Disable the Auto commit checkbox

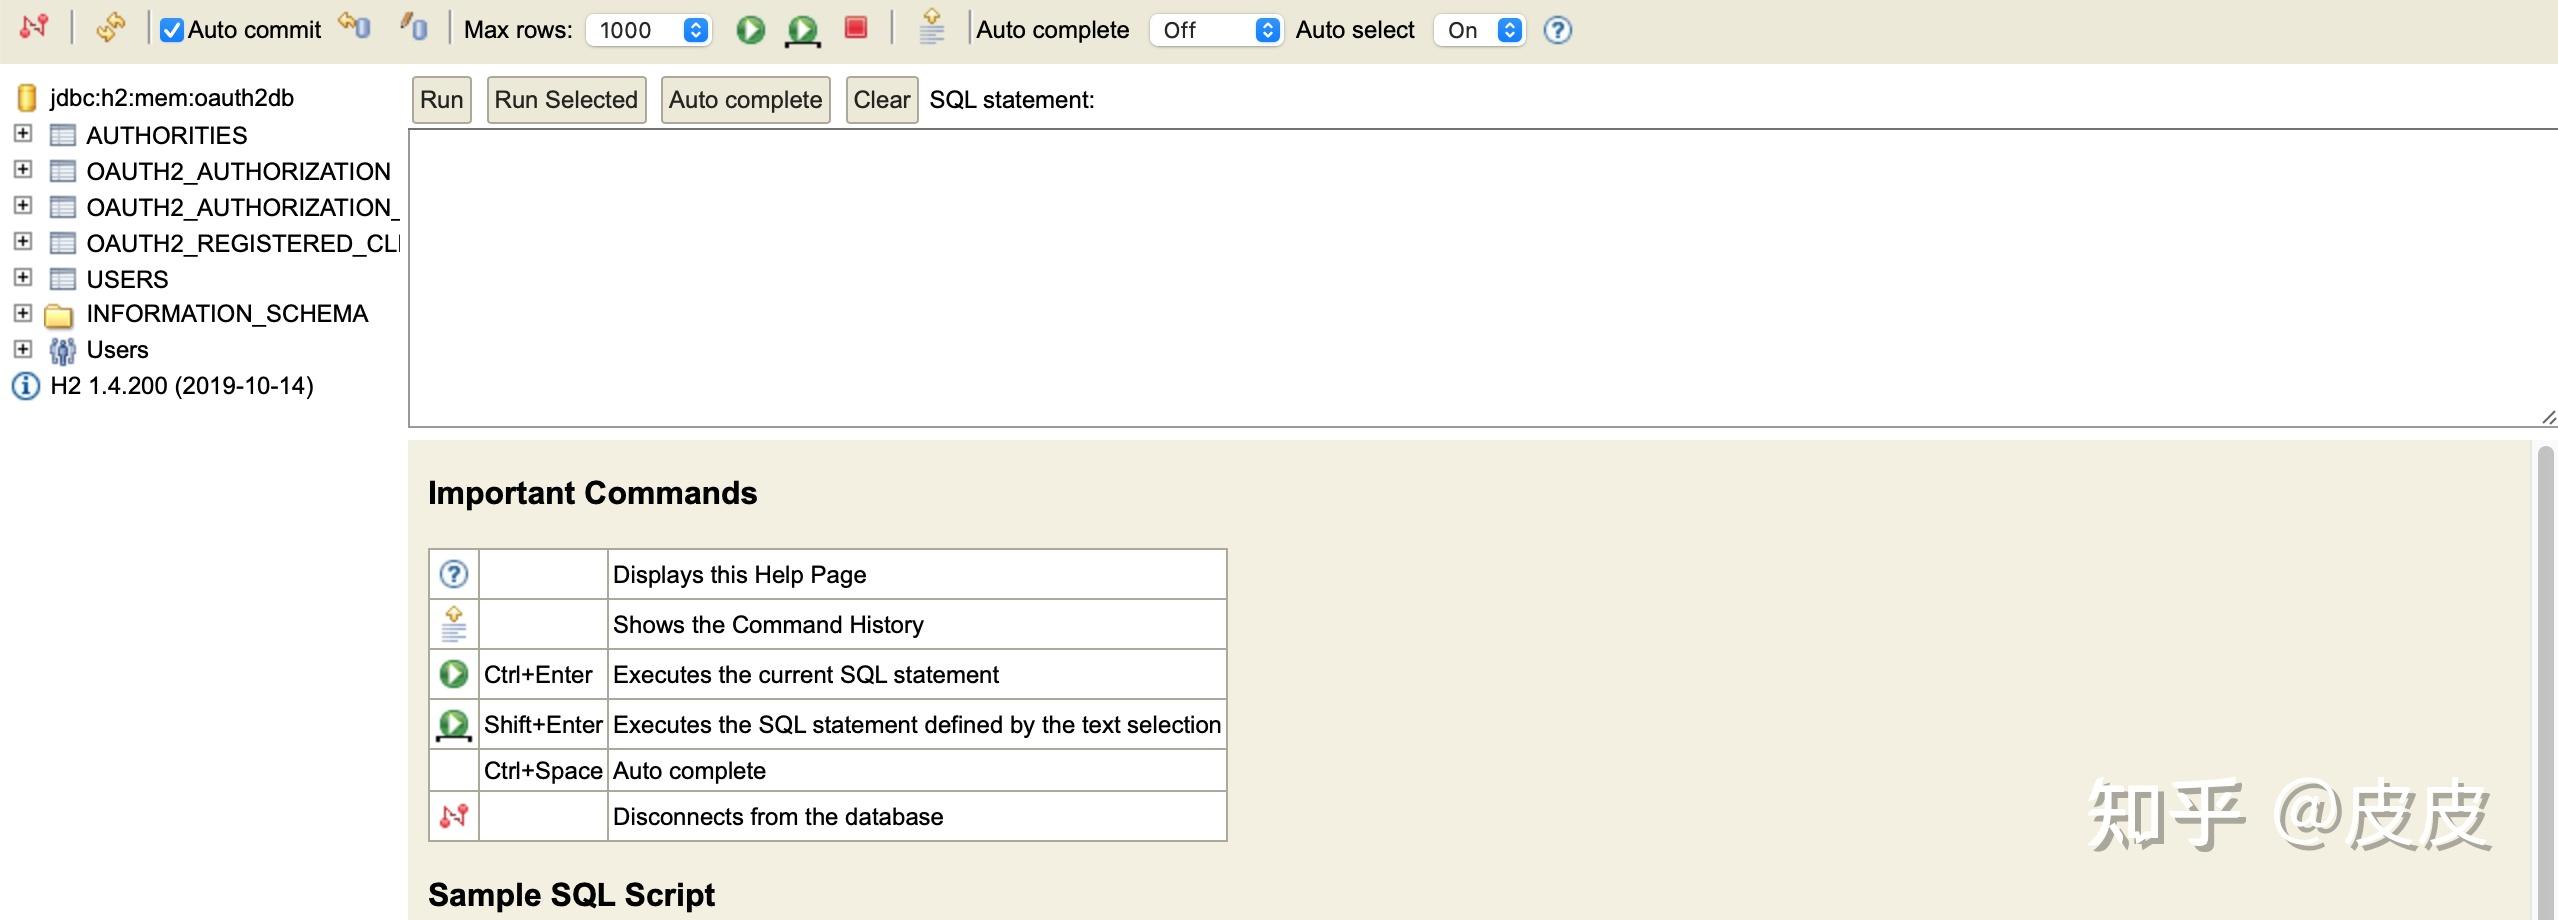[172, 29]
